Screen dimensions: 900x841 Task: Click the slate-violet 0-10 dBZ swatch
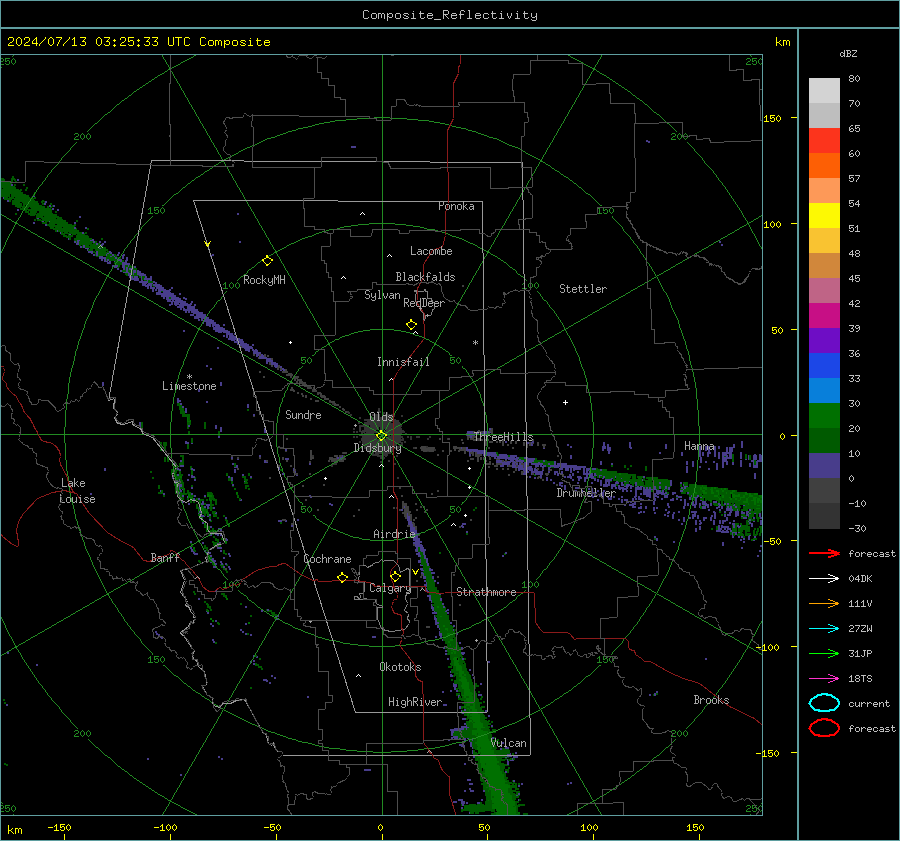coord(824,466)
